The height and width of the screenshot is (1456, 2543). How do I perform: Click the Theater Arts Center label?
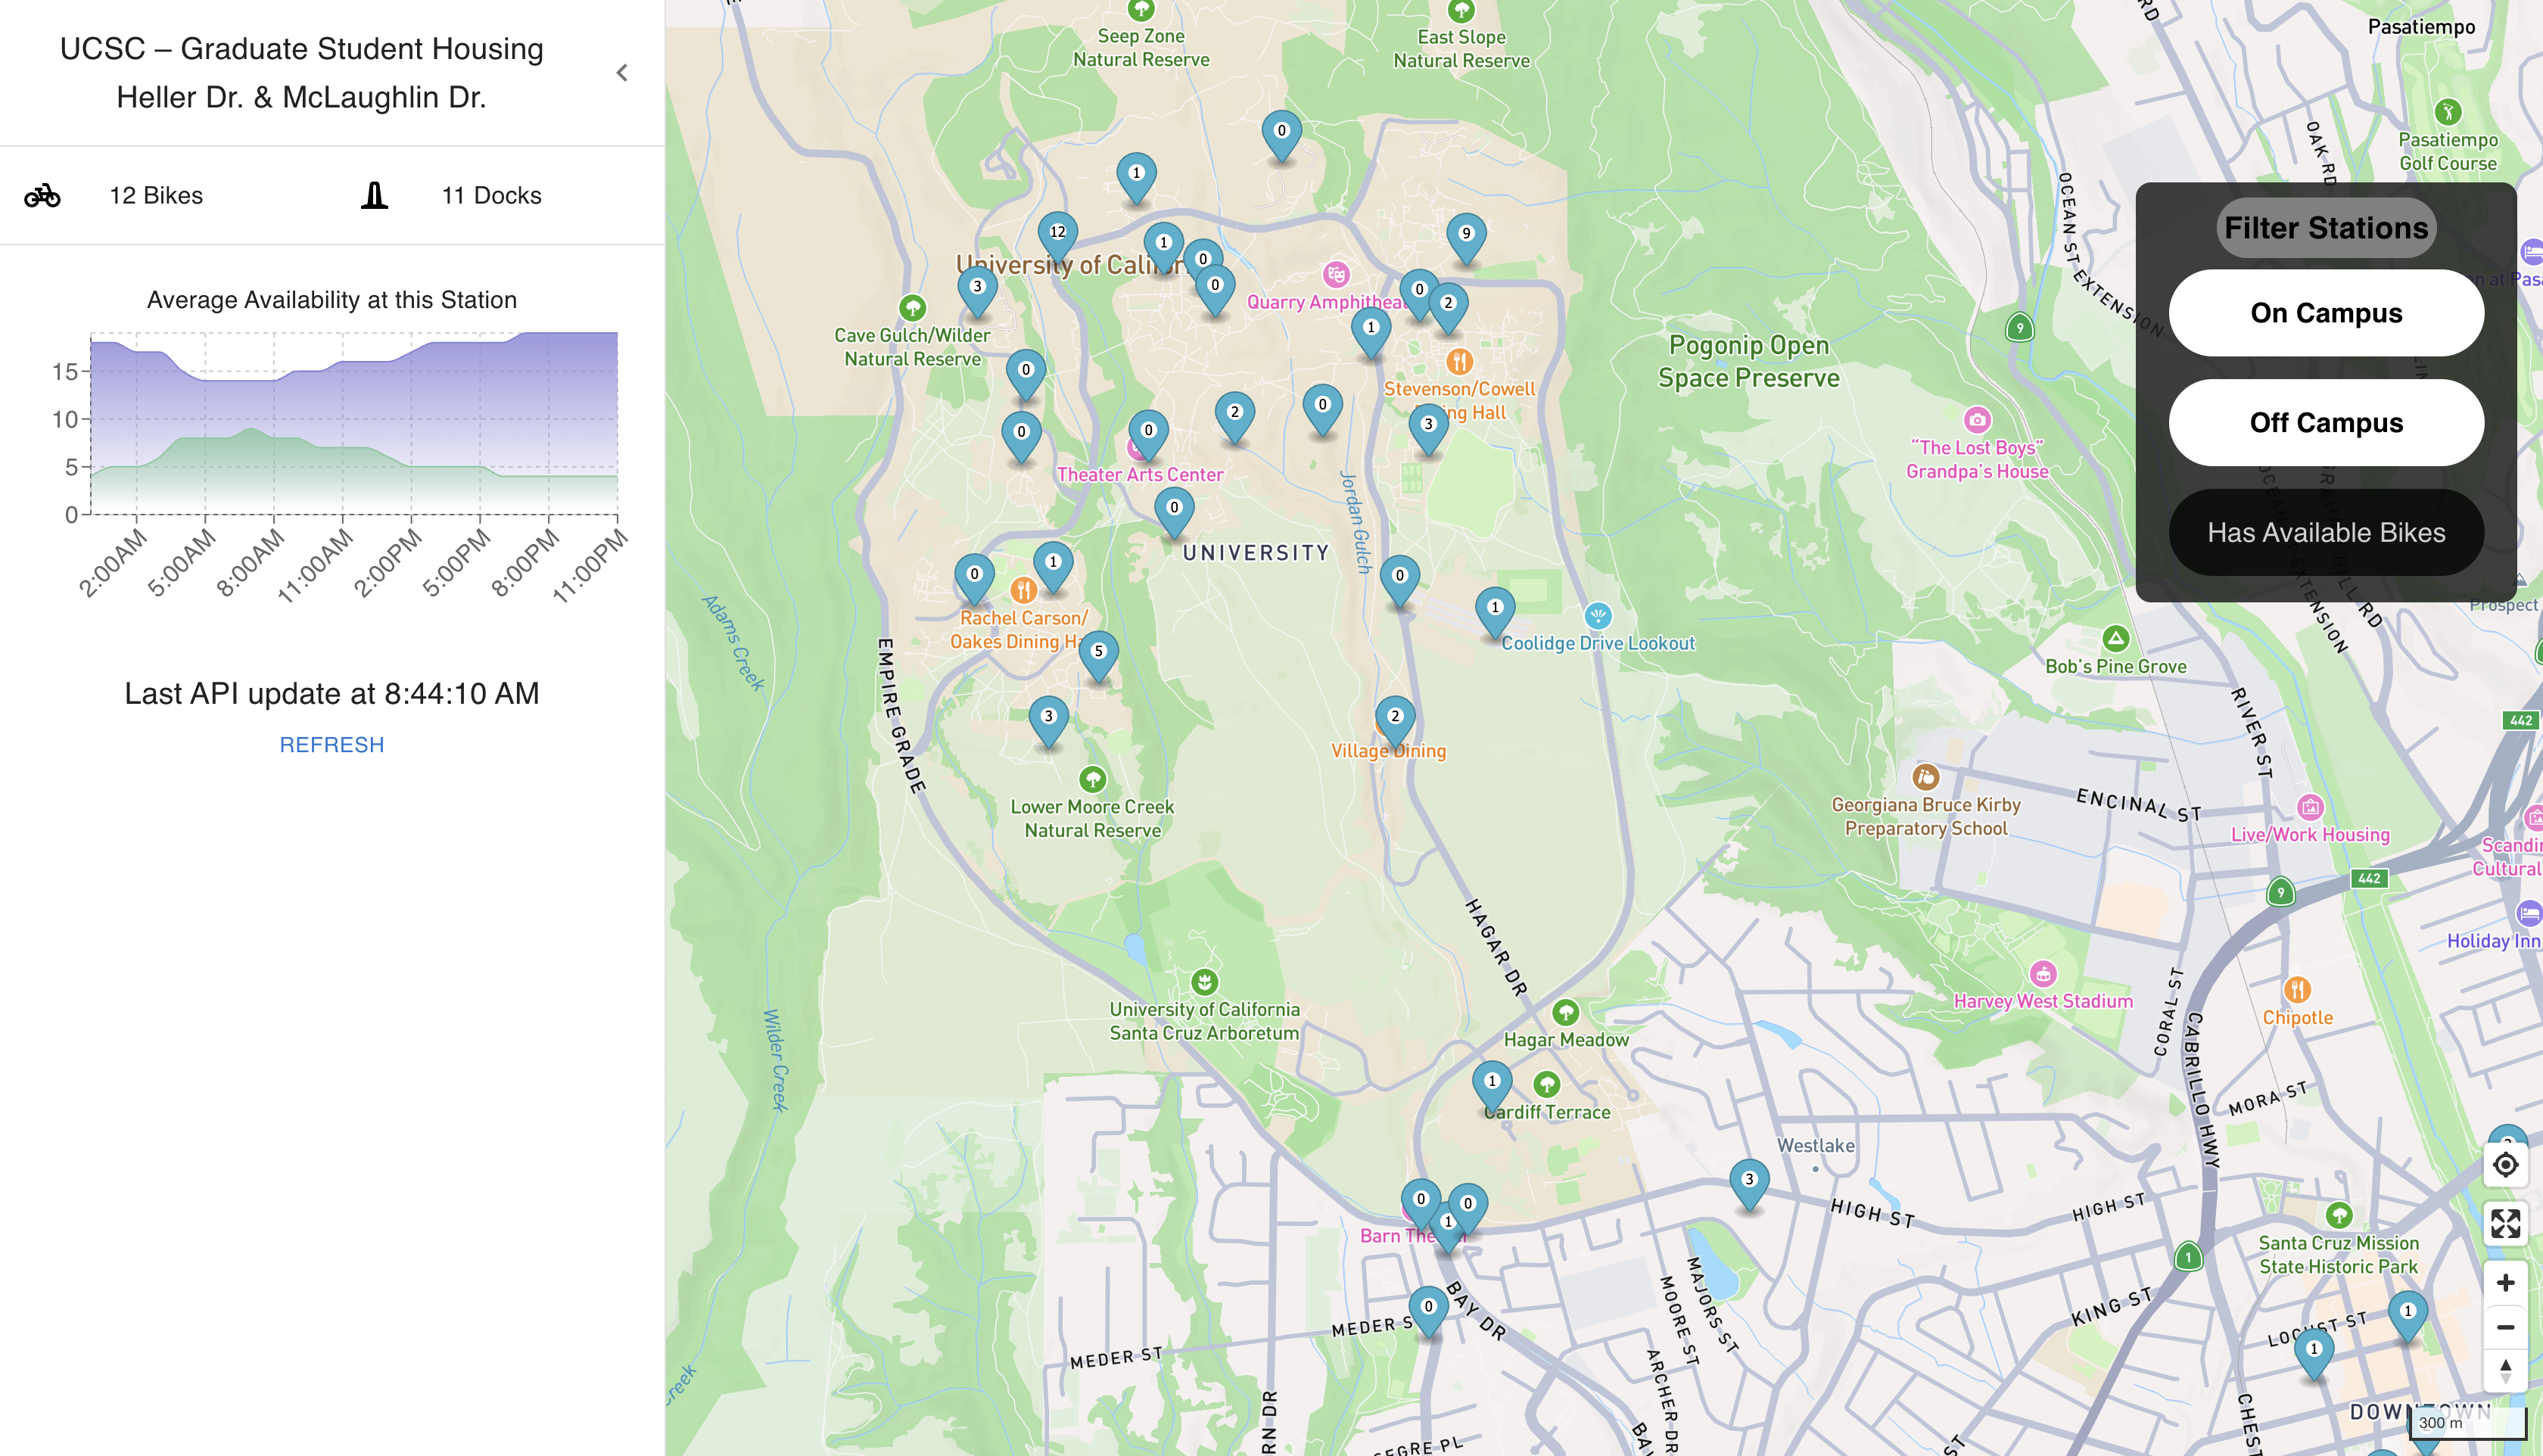pyautogui.click(x=1139, y=475)
